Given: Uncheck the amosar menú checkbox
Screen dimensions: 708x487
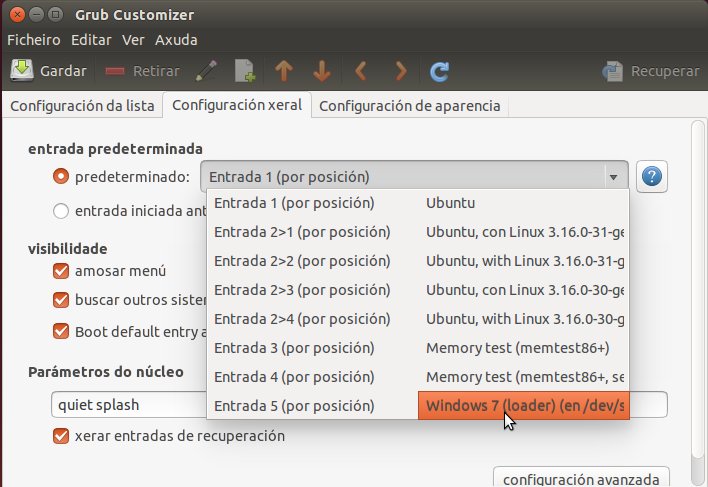Looking at the screenshot, I should click(x=61, y=271).
